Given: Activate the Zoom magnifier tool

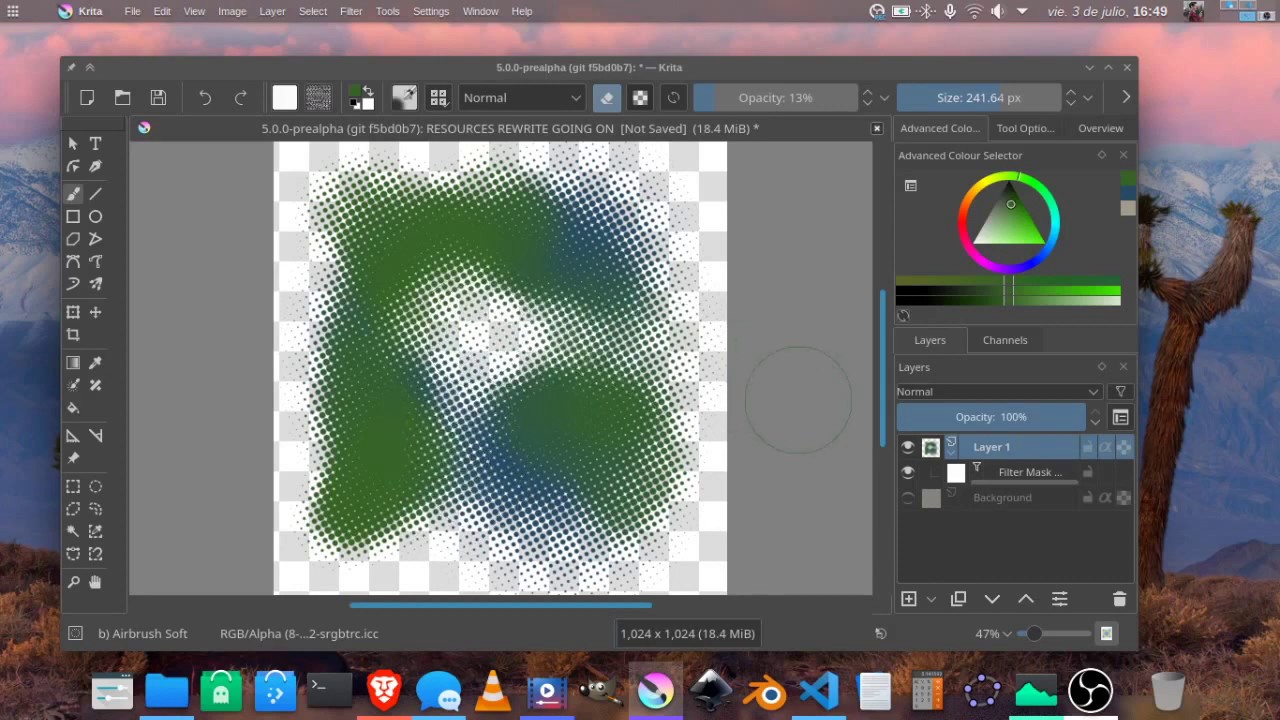Looking at the screenshot, I should [73, 582].
